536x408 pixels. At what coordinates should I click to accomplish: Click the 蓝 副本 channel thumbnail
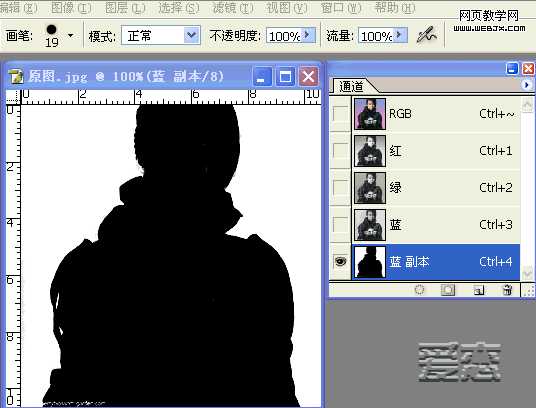(x=370, y=262)
